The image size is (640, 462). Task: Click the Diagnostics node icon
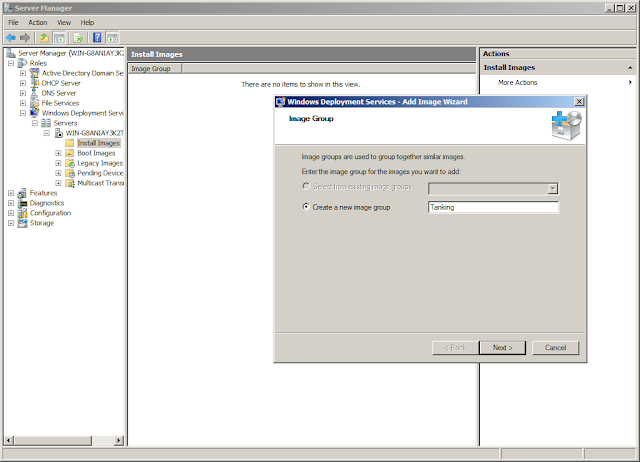23,203
